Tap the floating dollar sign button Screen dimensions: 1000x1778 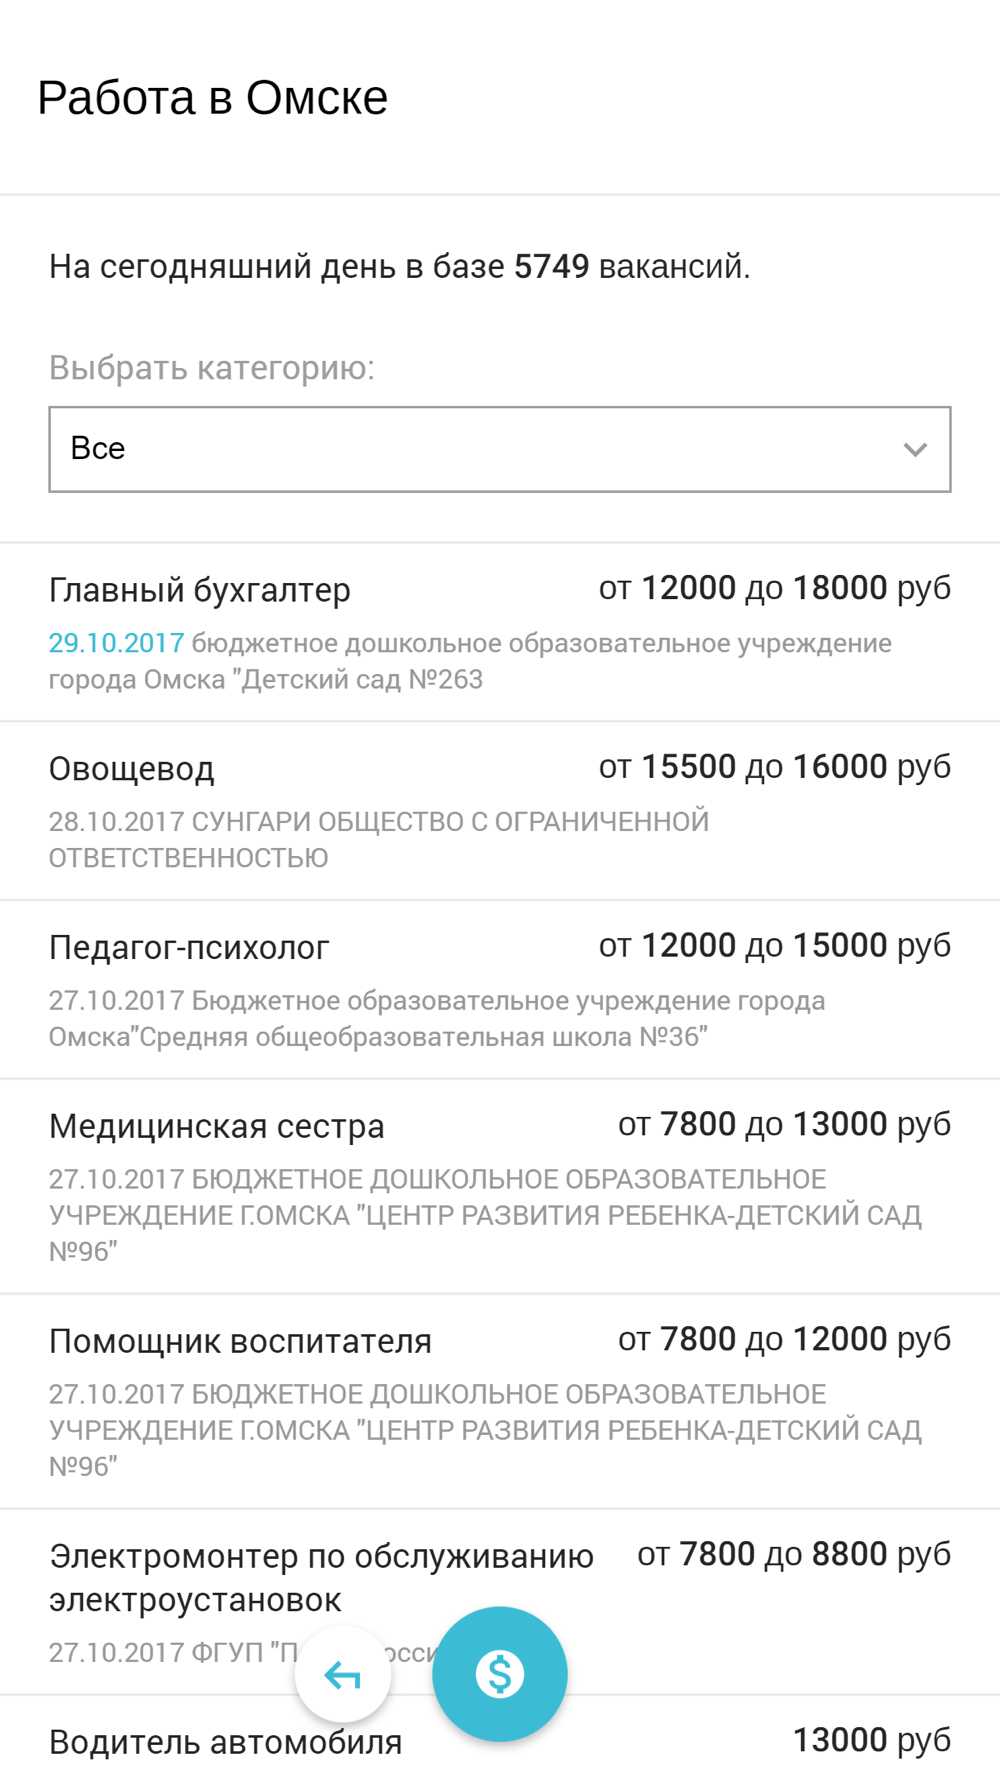[500, 1673]
